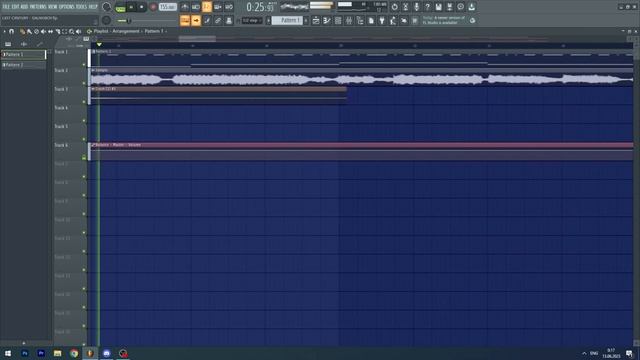The image size is (640, 360).
Task: Toggle the metronome icon
Action: pyautogui.click(x=185, y=7)
